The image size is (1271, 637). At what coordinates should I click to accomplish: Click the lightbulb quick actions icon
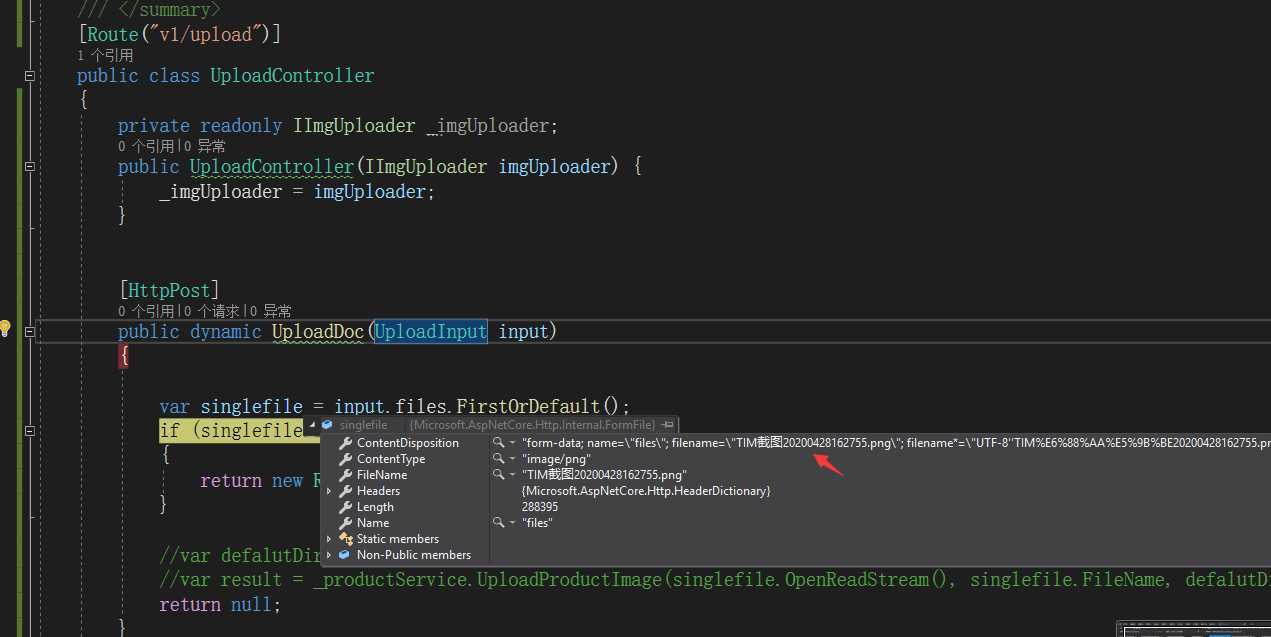[5, 328]
